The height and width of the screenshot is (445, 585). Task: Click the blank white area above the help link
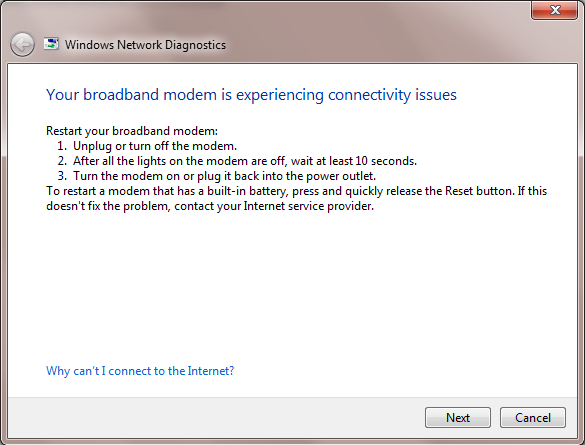[291, 287]
